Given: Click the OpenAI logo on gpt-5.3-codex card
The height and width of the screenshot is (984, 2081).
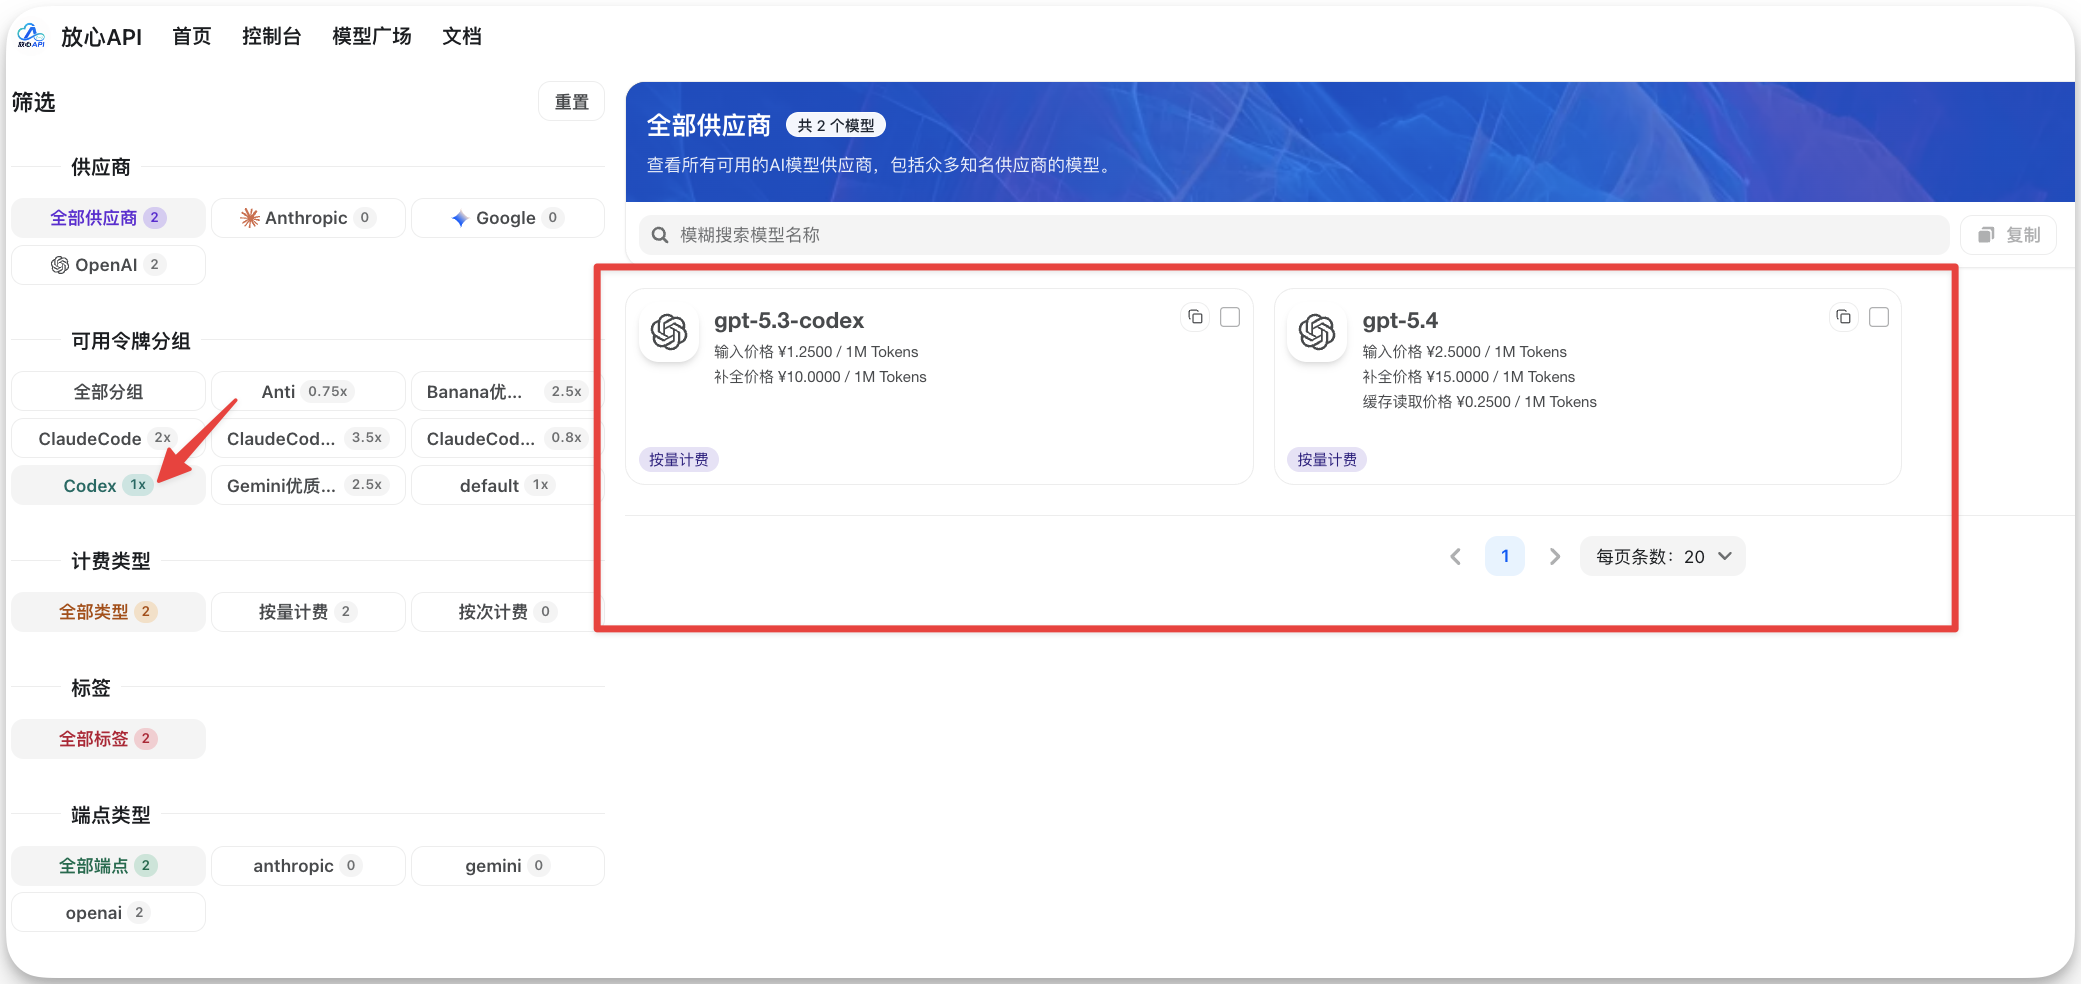Looking at the screenshot, I should point(669,332).
